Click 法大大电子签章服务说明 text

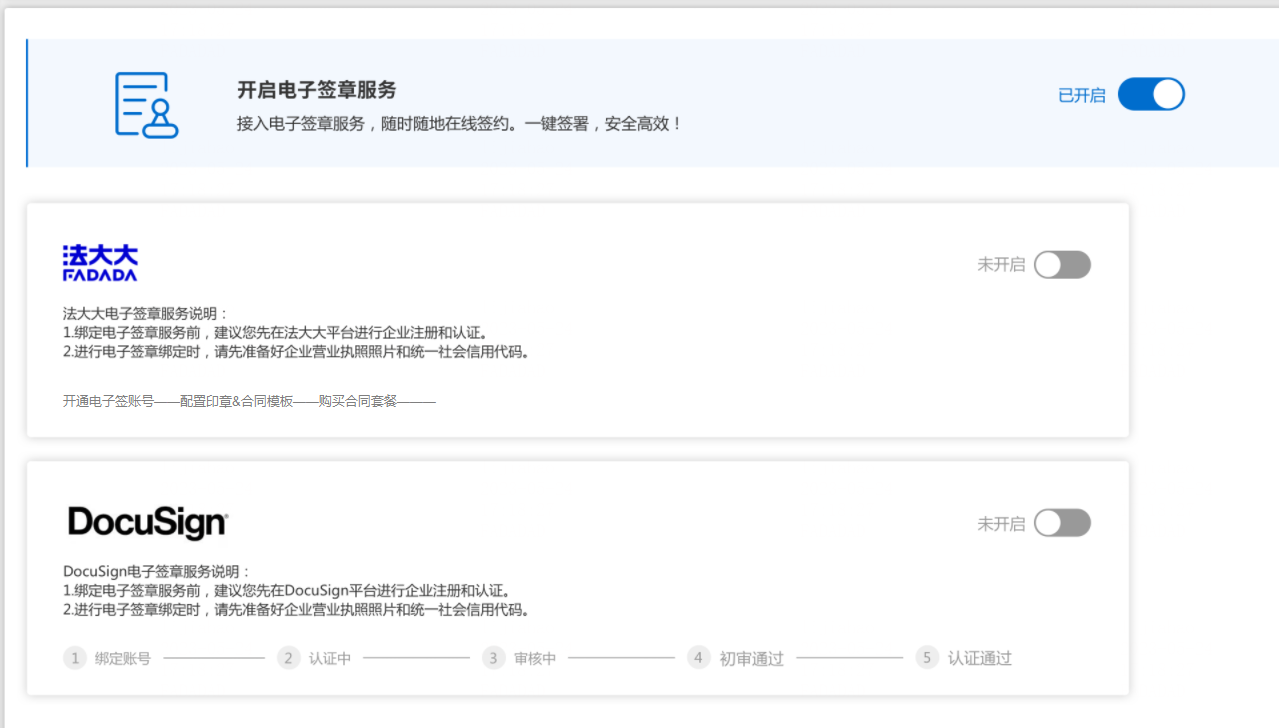coord(146,314)
